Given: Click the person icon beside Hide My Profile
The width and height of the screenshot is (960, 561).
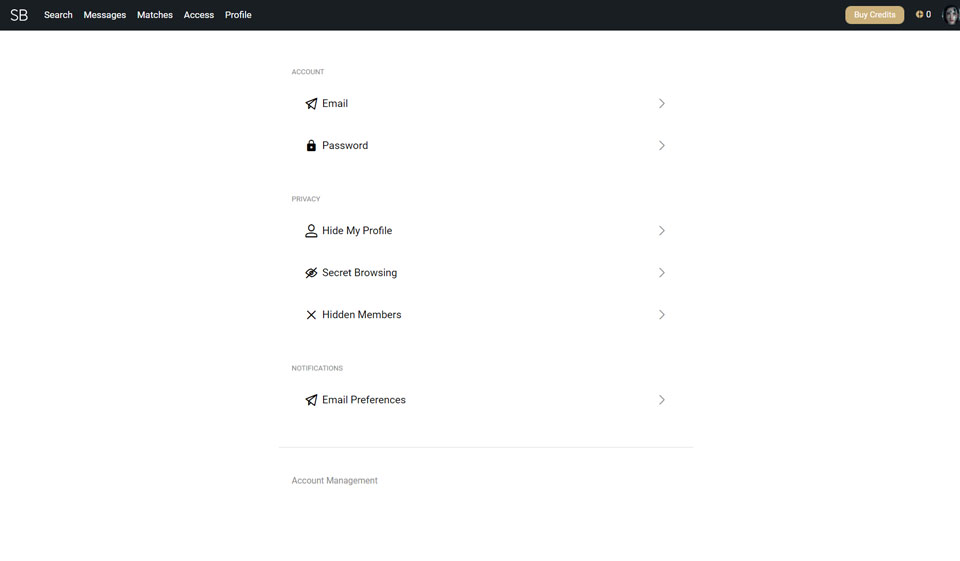Looking at the screenshot, I should coord(311,231).
